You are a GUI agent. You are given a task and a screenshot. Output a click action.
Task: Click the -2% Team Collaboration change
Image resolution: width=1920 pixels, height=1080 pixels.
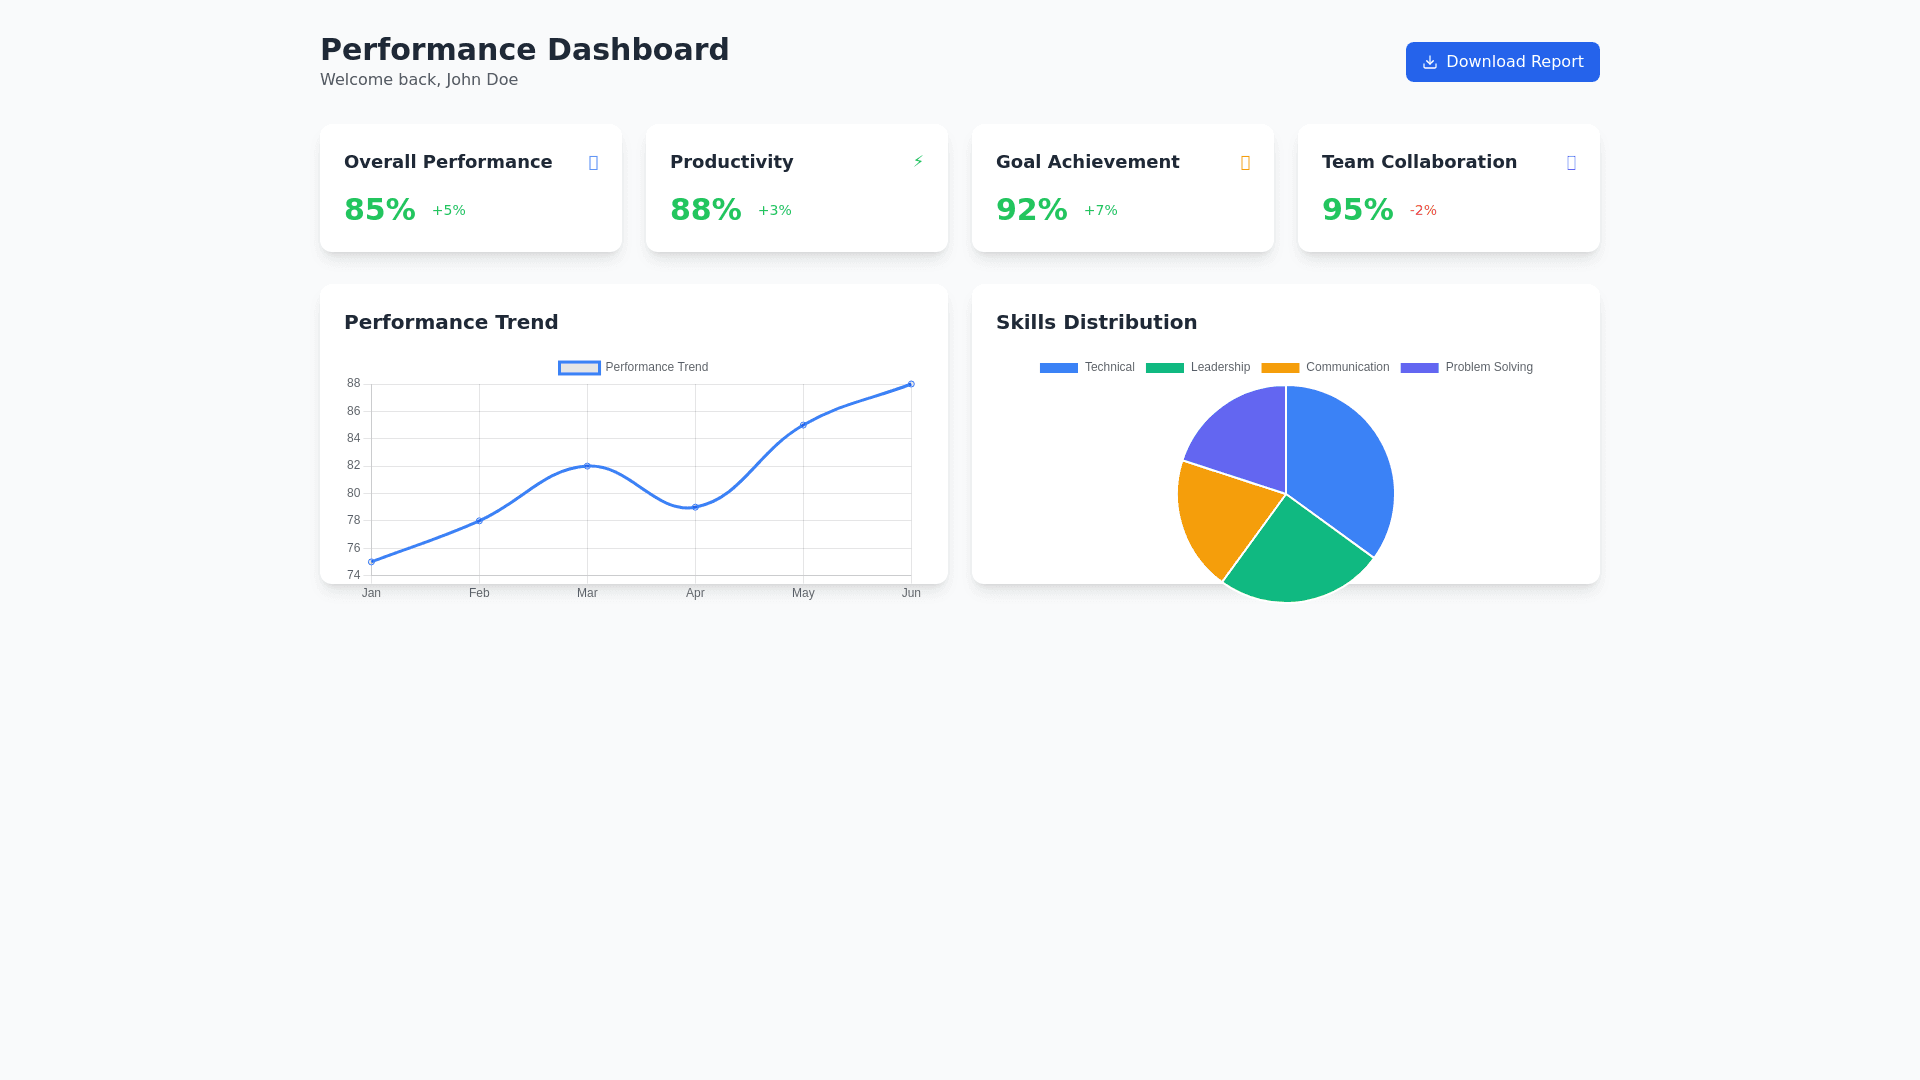coord(1423,211)
